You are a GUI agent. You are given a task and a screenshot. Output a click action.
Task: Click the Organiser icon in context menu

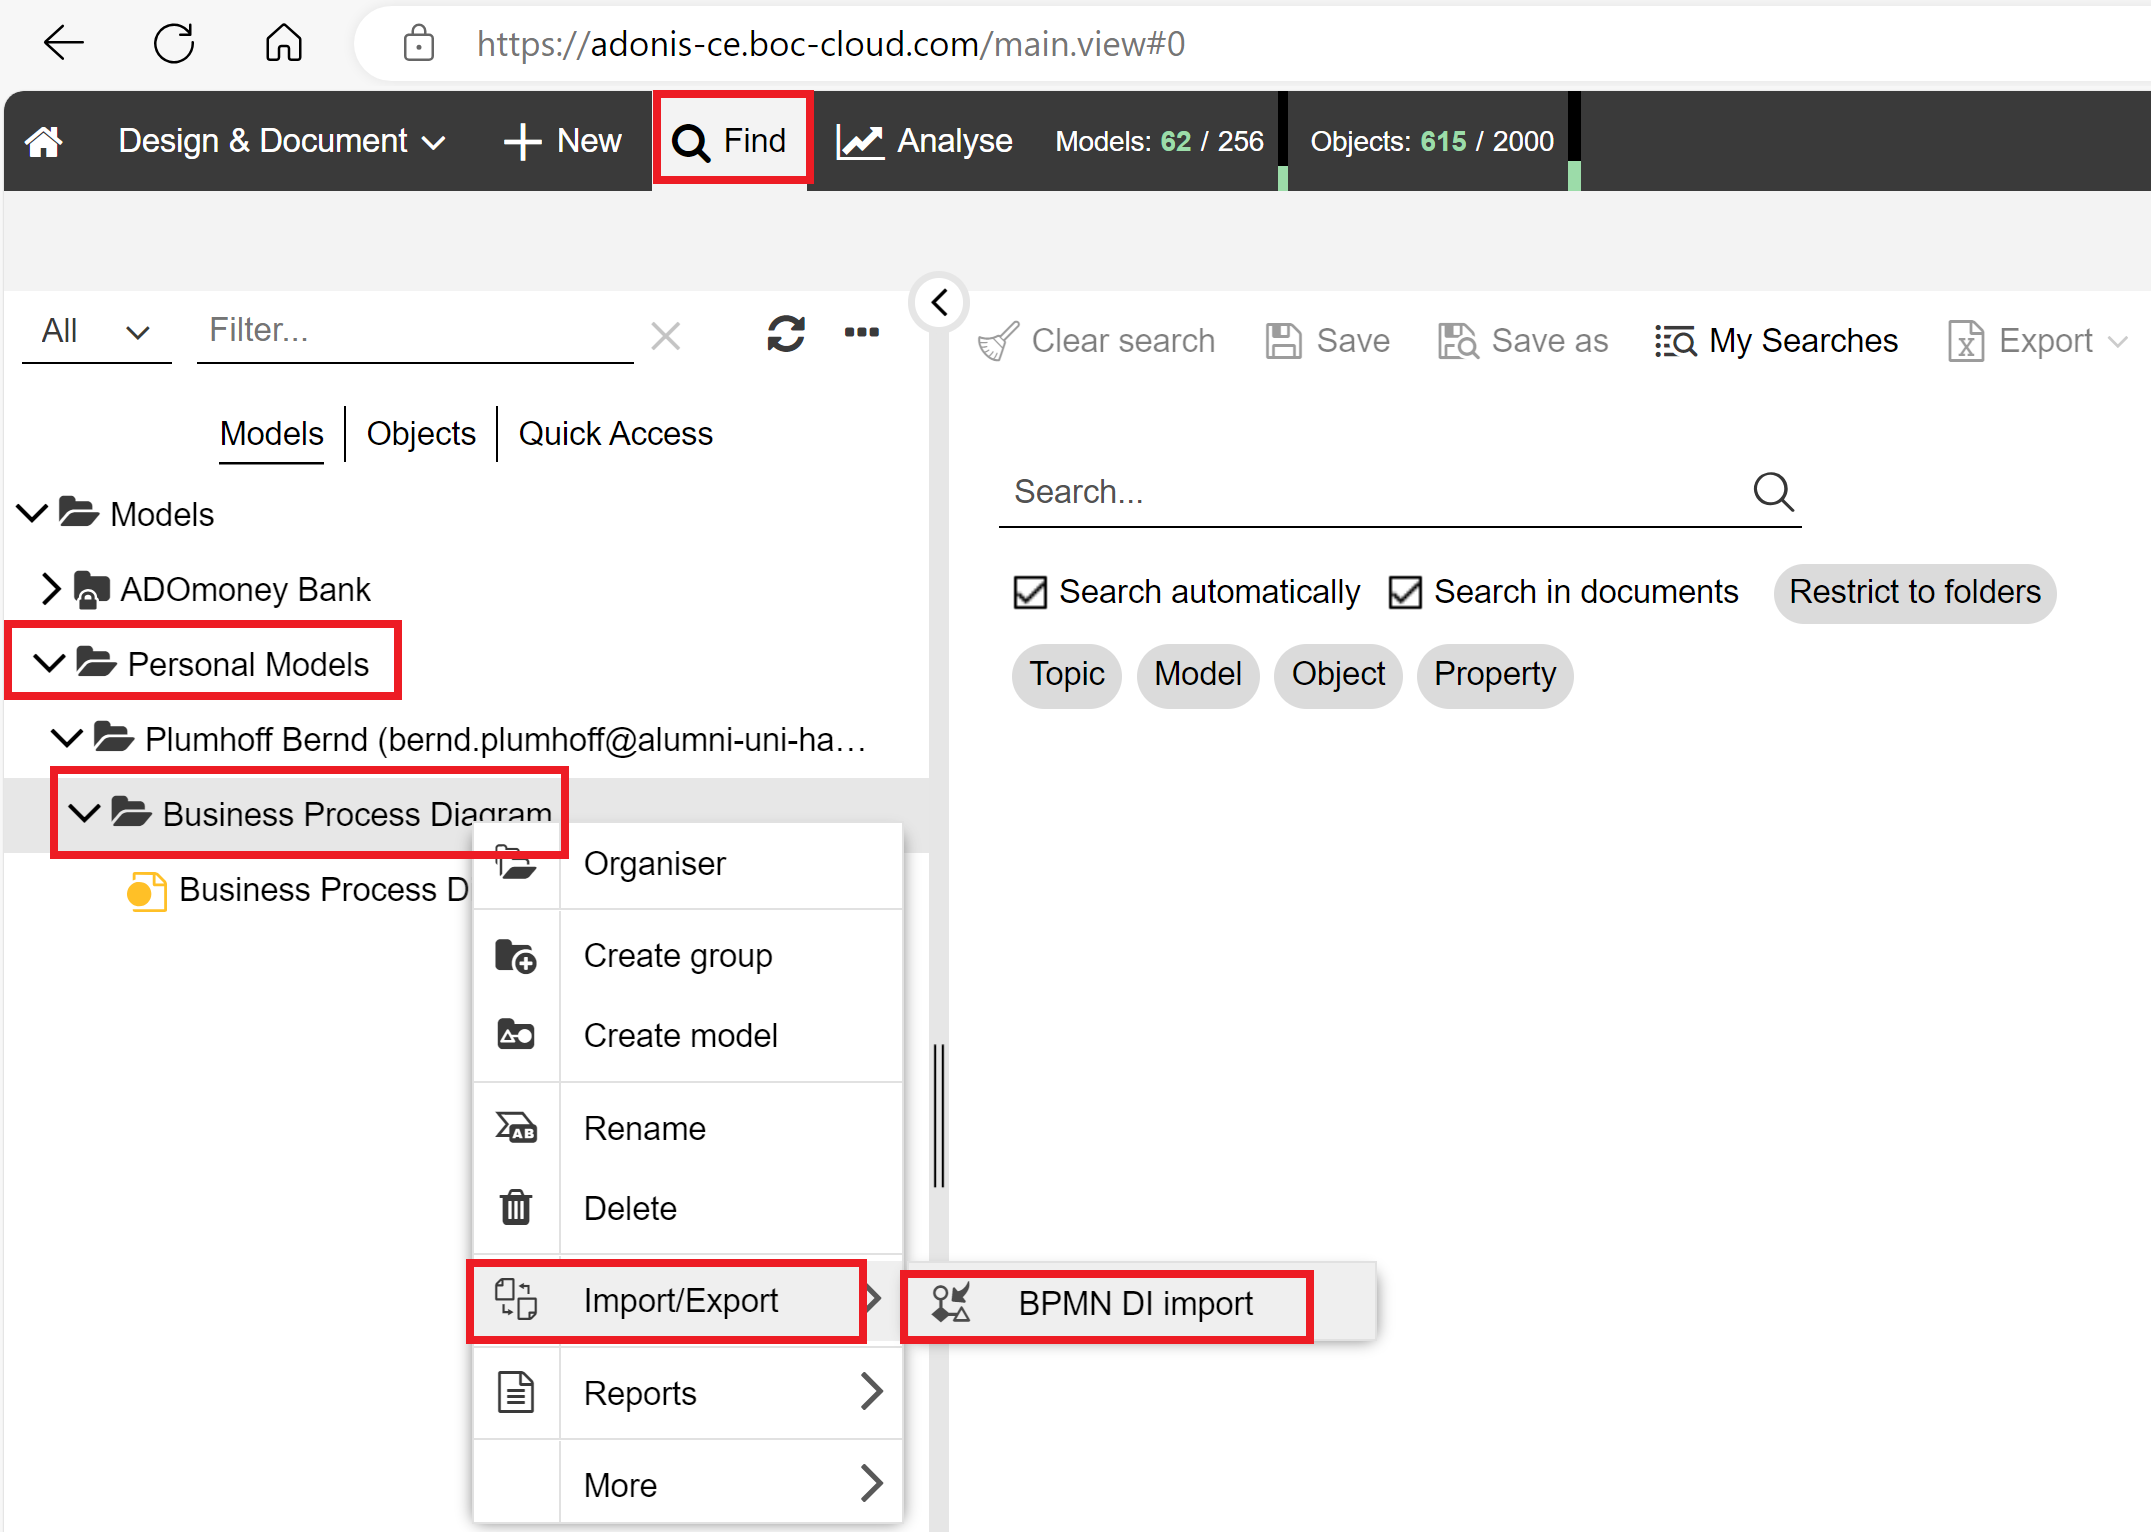(515, 864)
